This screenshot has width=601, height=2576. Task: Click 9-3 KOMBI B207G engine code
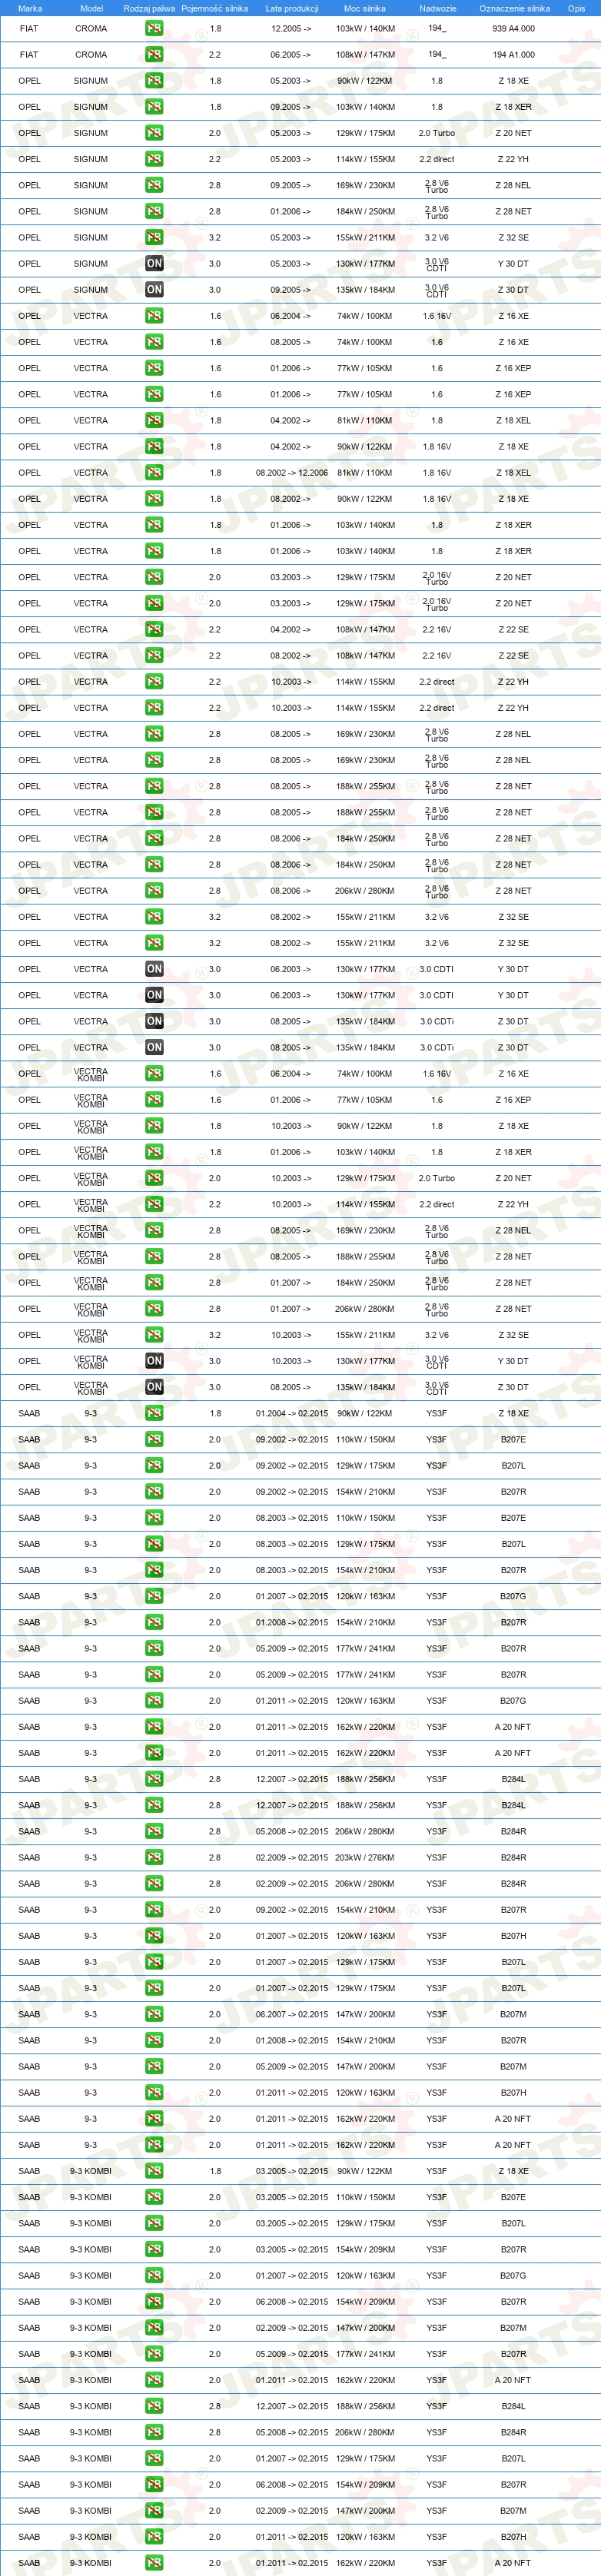(514, 2275)
